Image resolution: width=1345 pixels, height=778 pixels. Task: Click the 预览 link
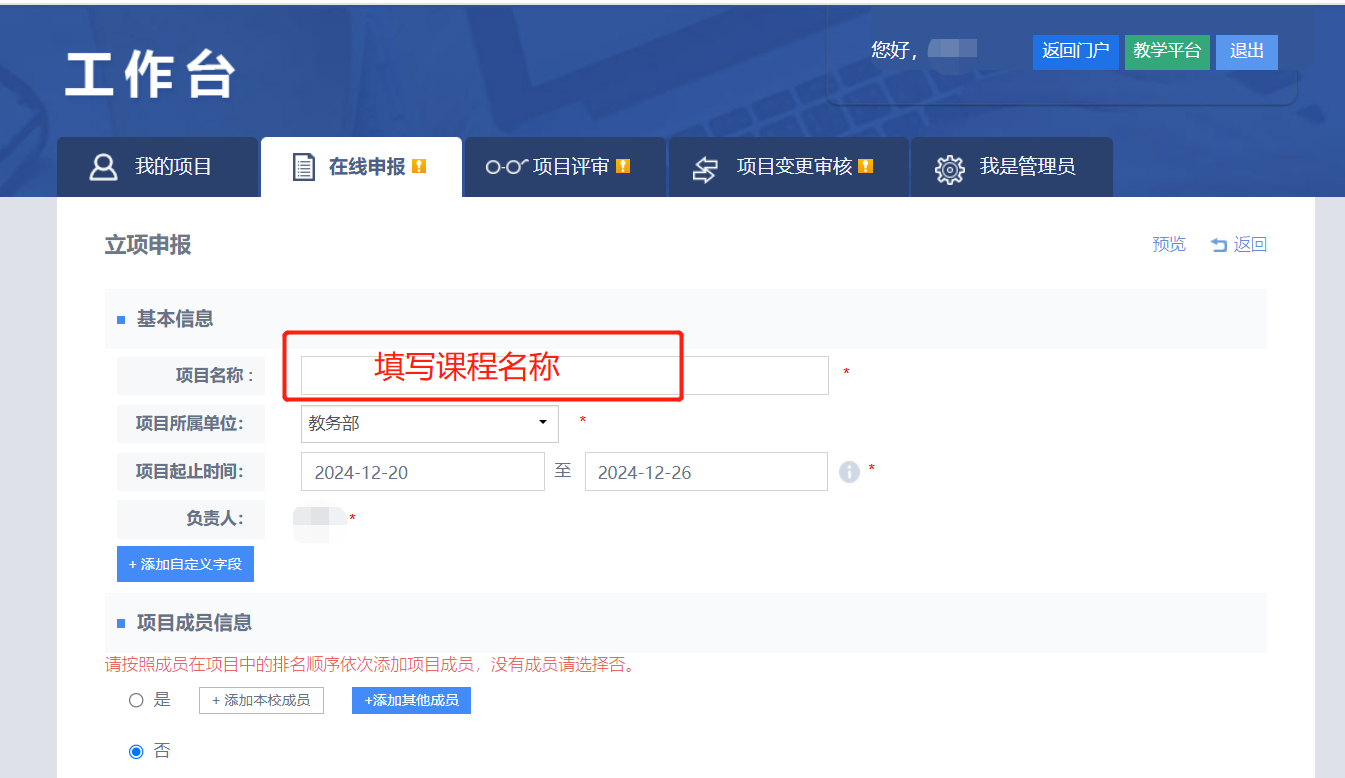(x=1168, y=245)
